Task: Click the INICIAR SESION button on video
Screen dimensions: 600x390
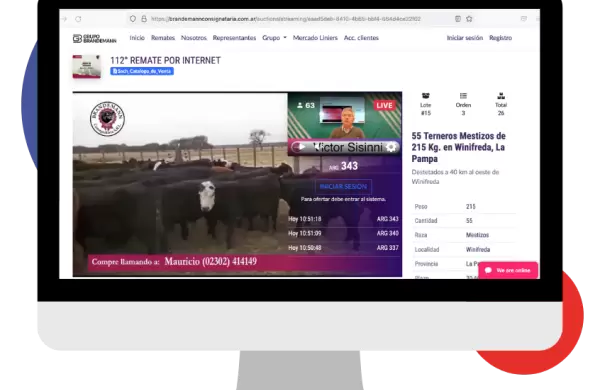Action: 343,187
